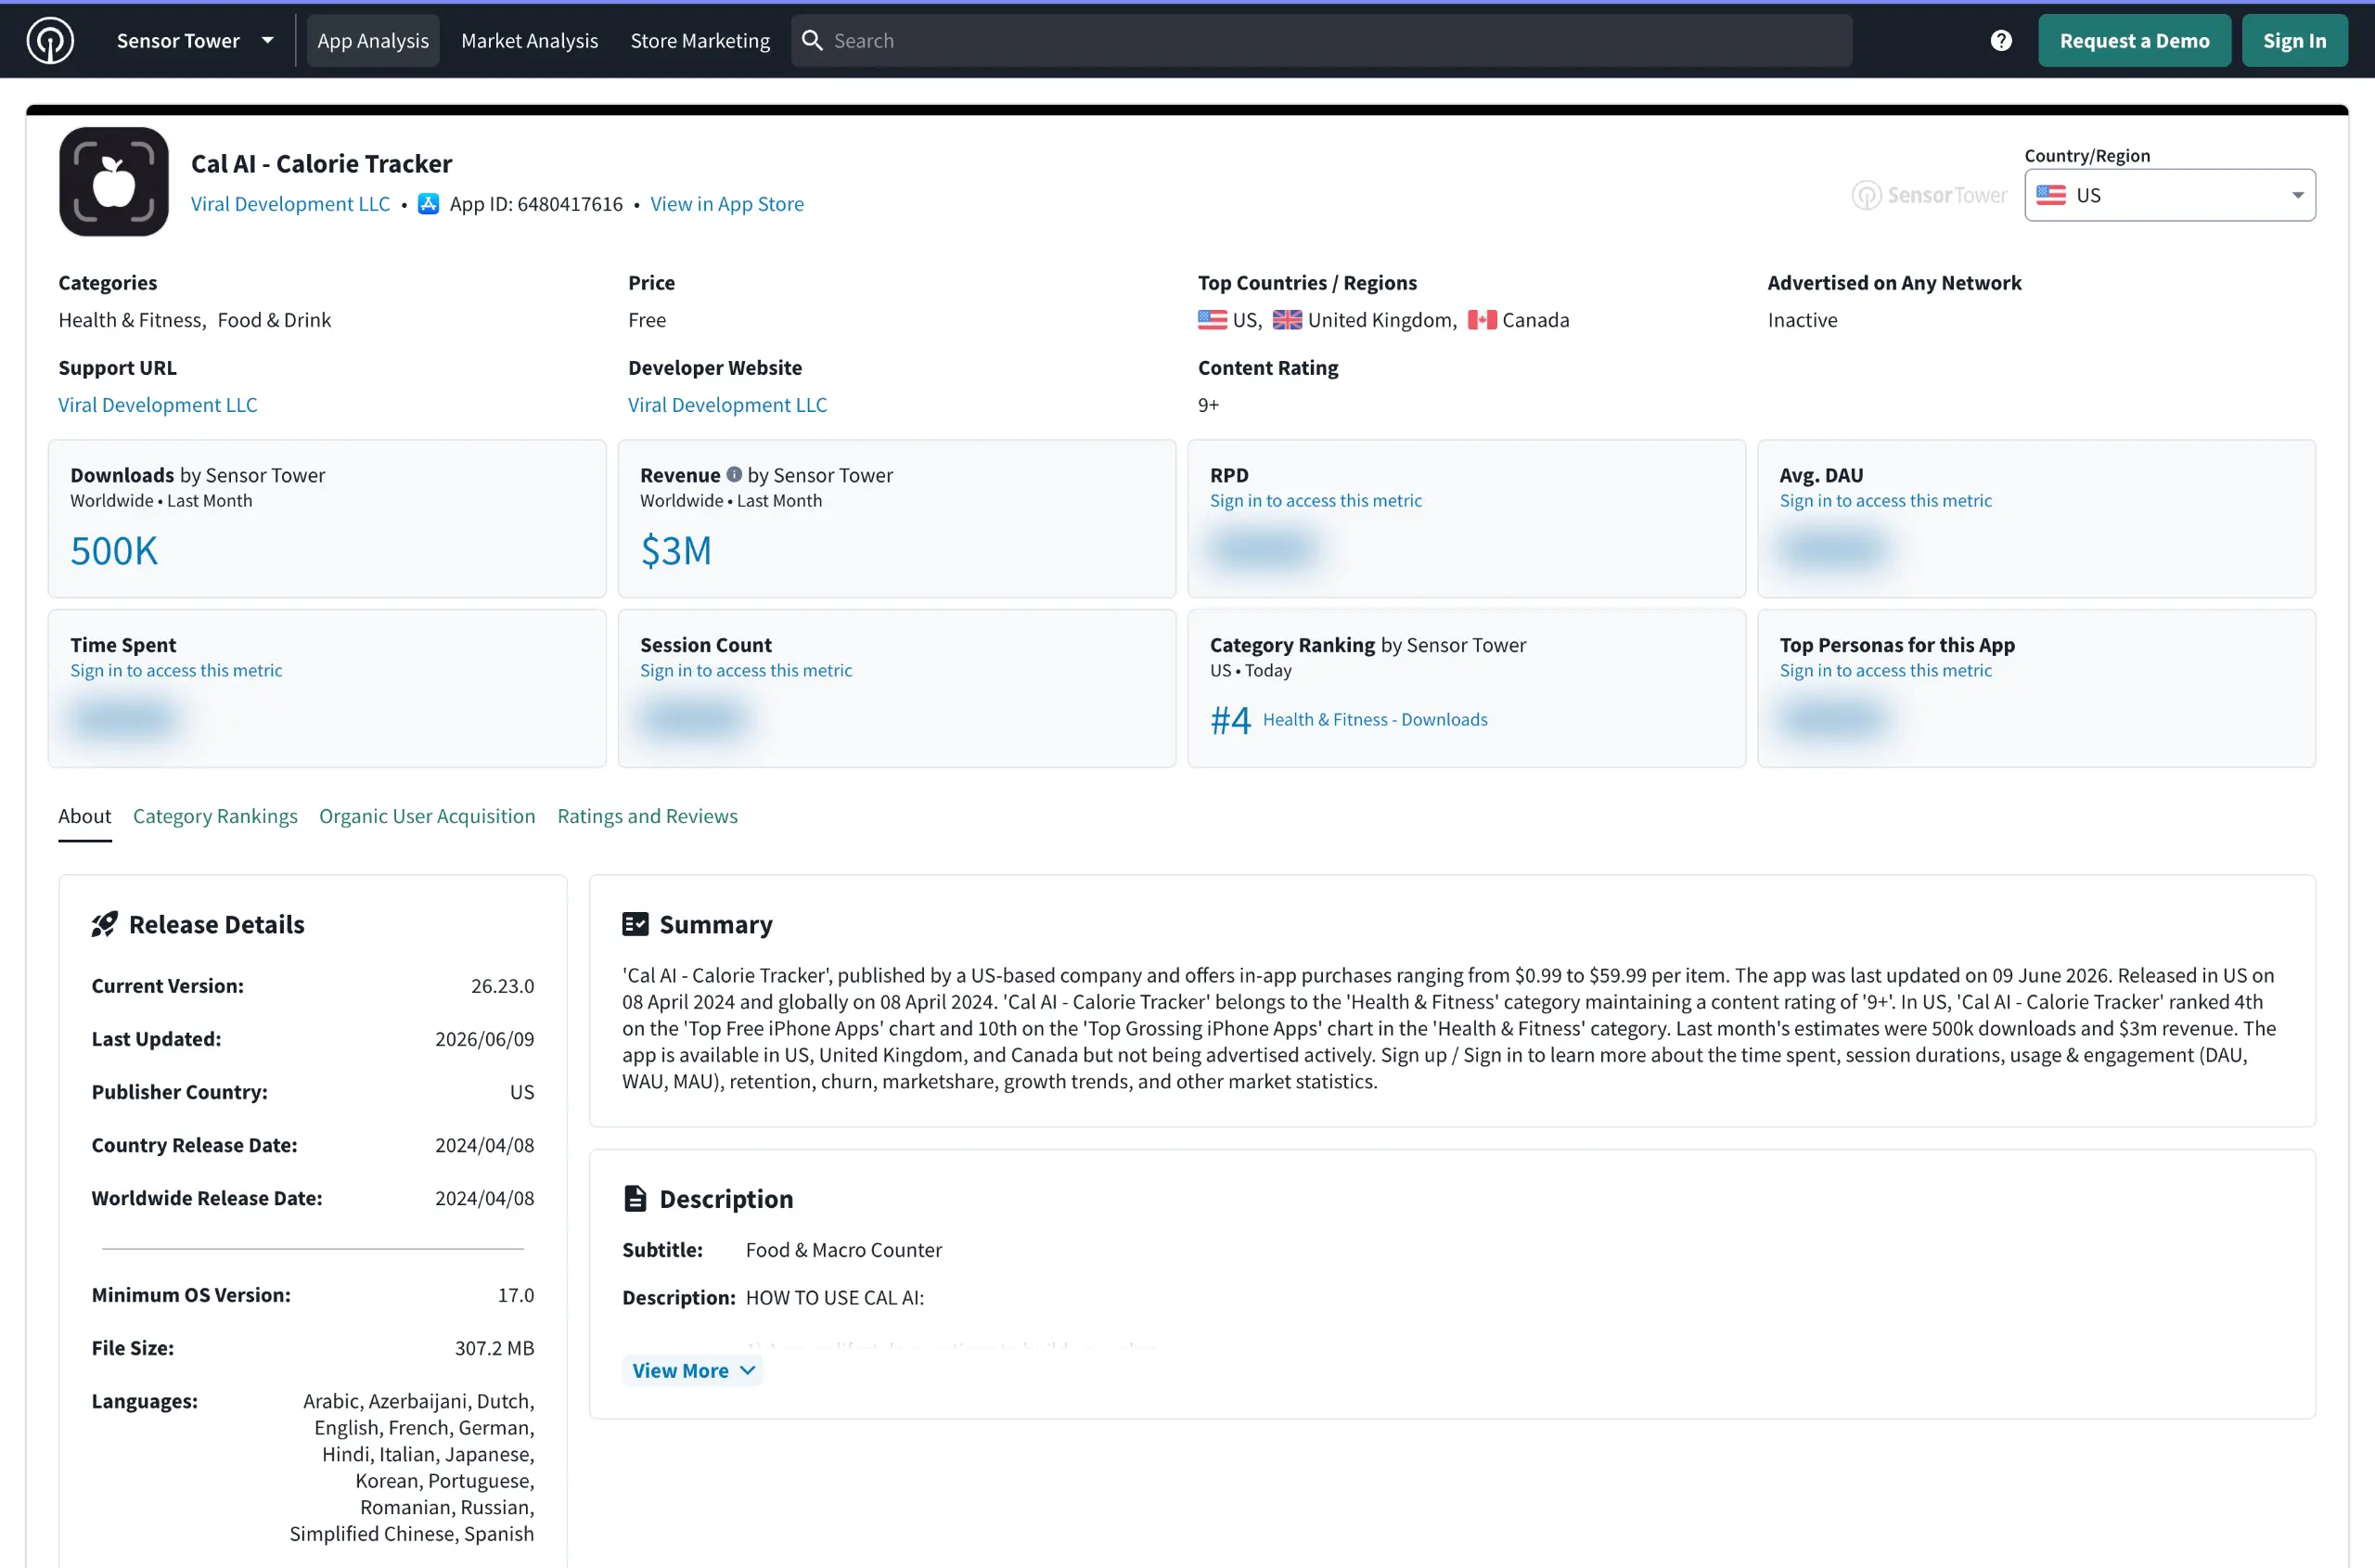Click the Release Details rocket icon

pyautogui.click(x=105, y=925)
